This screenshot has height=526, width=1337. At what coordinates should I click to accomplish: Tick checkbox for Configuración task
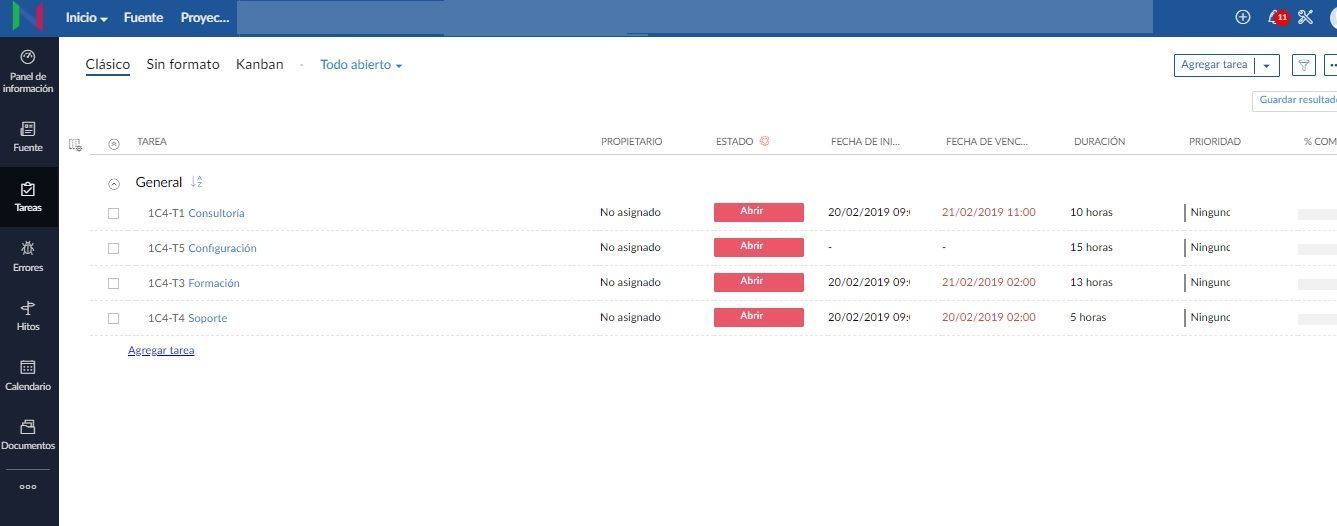point(113,248)
